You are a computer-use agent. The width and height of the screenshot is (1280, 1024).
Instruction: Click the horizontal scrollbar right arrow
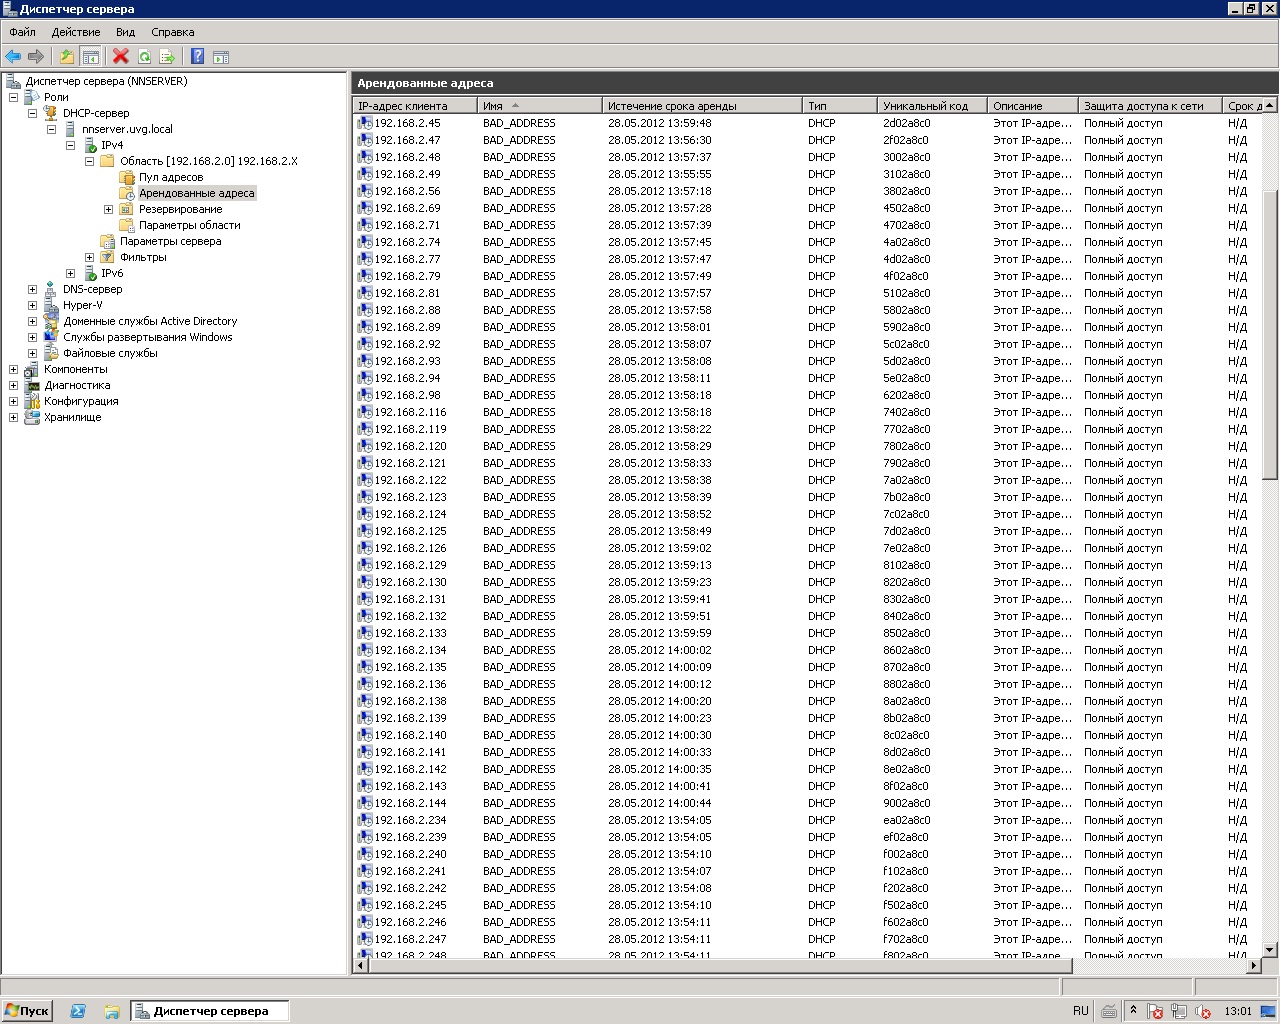(x=1255, y=966)
